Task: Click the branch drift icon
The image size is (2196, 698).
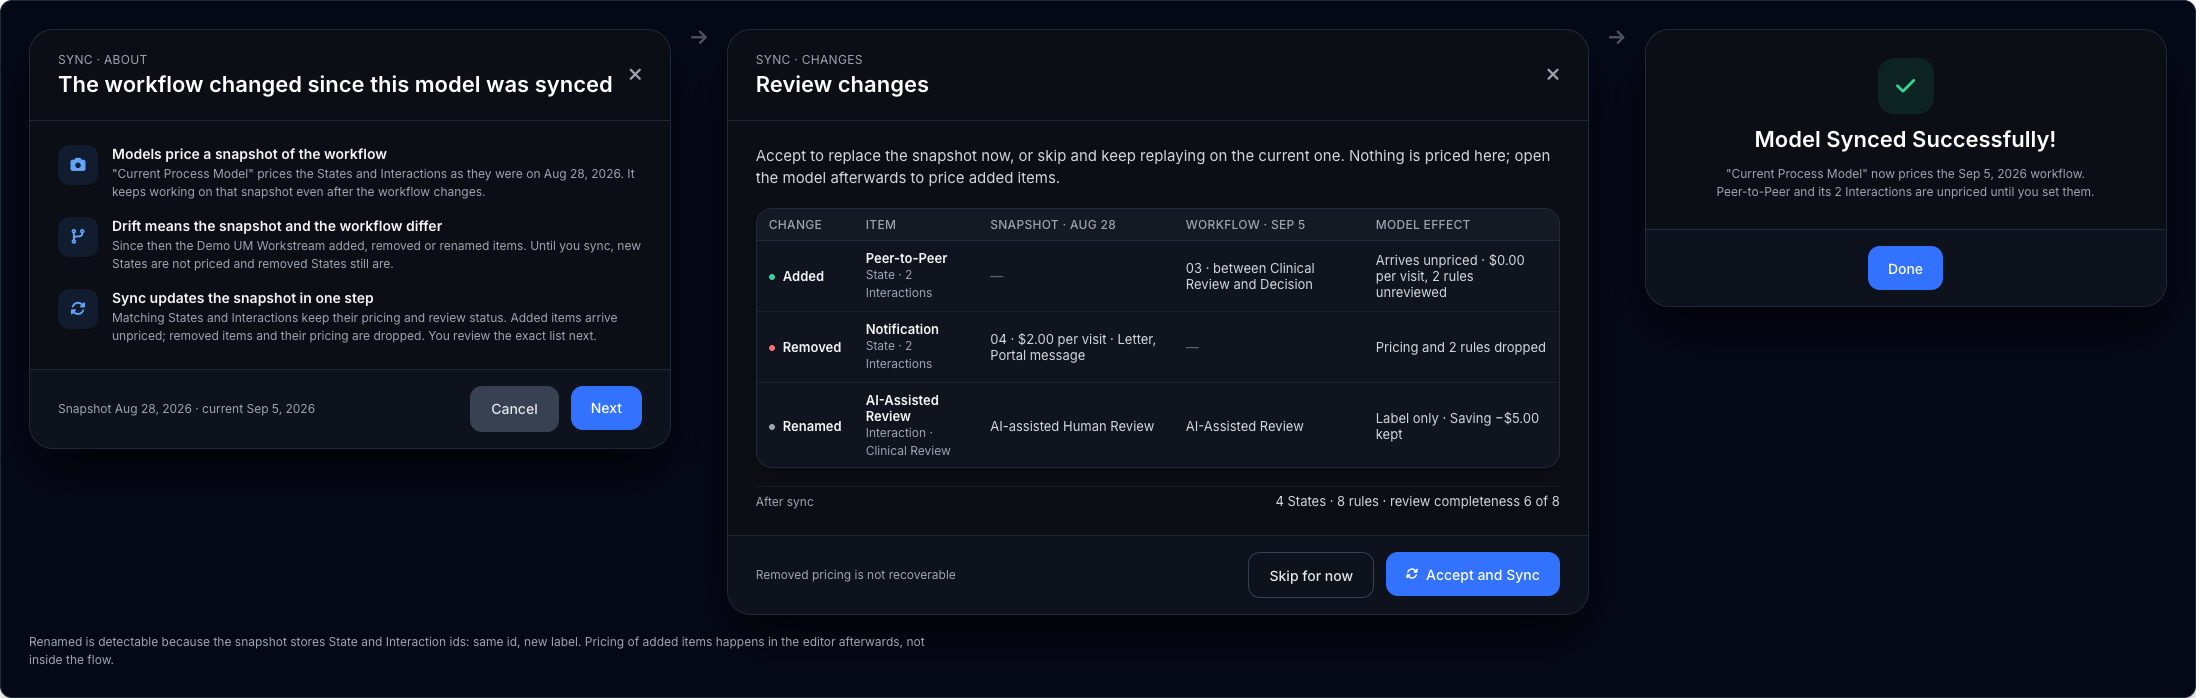Action: [x=78, y=237]
